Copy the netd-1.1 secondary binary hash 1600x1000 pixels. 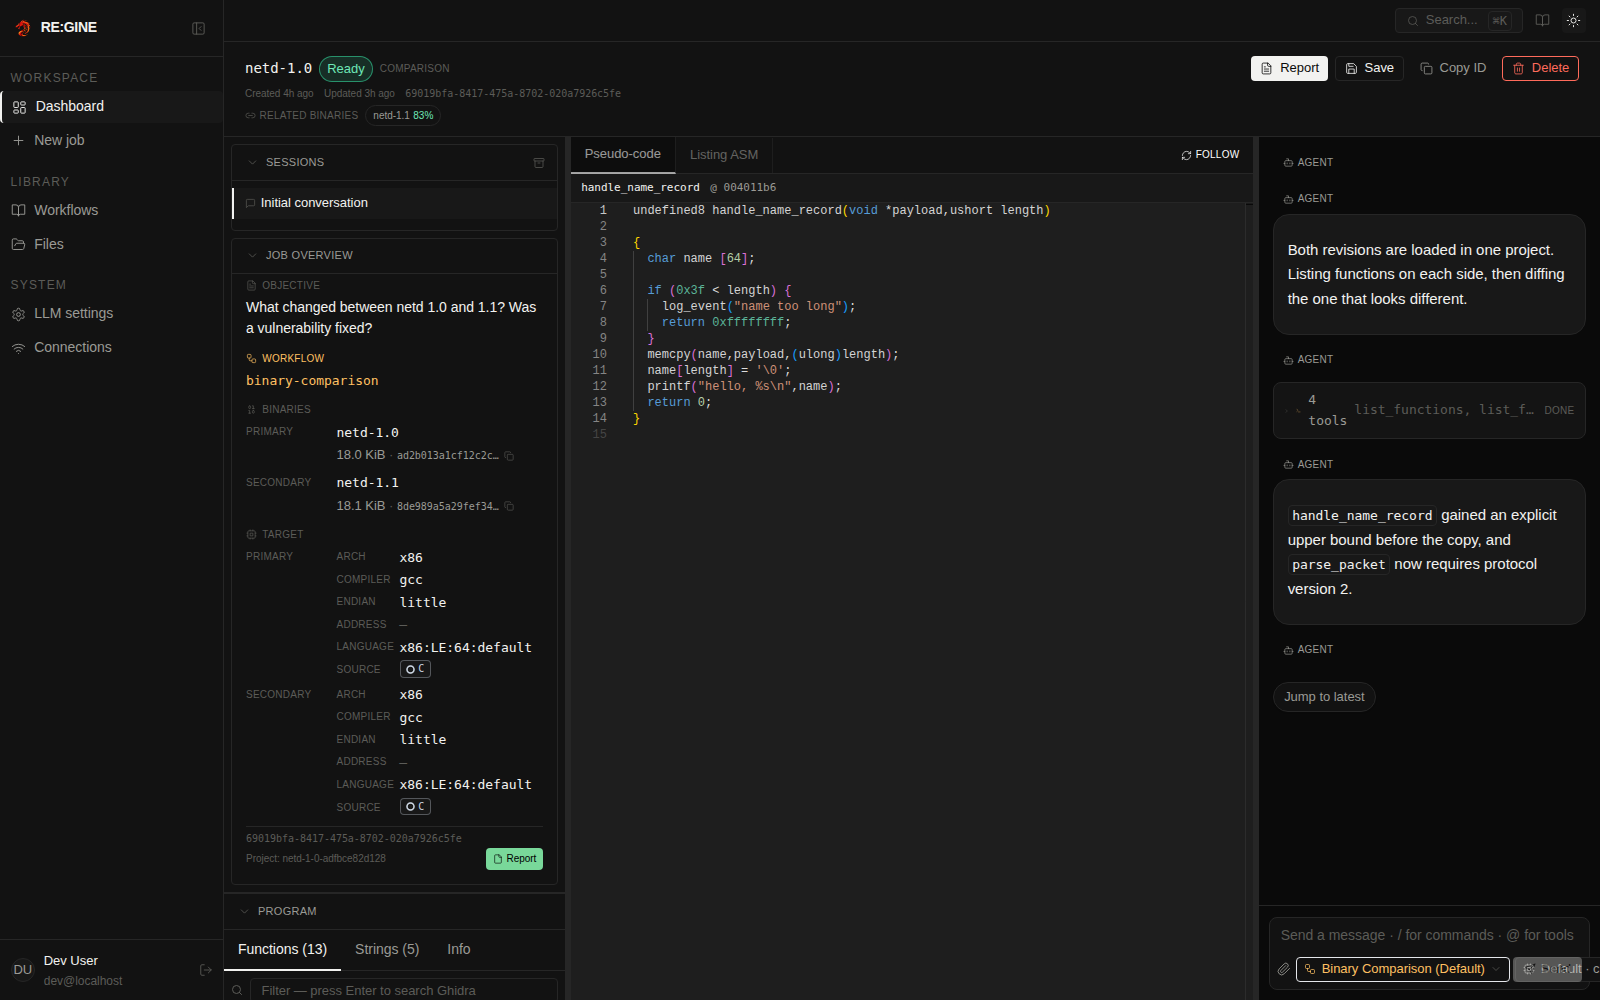coord(509,507)
